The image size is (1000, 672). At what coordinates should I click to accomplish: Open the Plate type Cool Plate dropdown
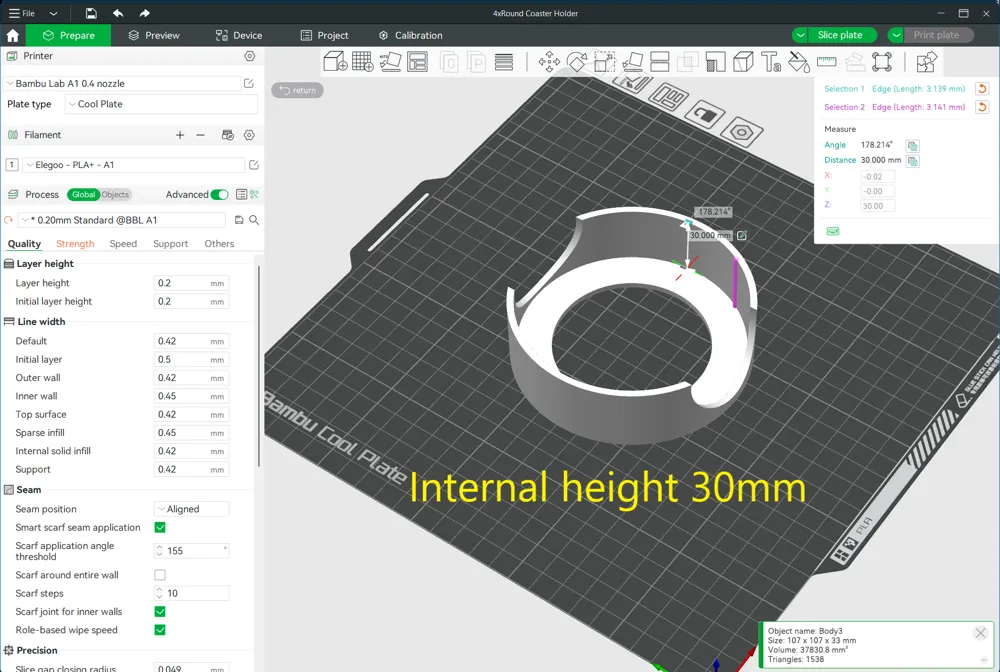tap(161, 104)
